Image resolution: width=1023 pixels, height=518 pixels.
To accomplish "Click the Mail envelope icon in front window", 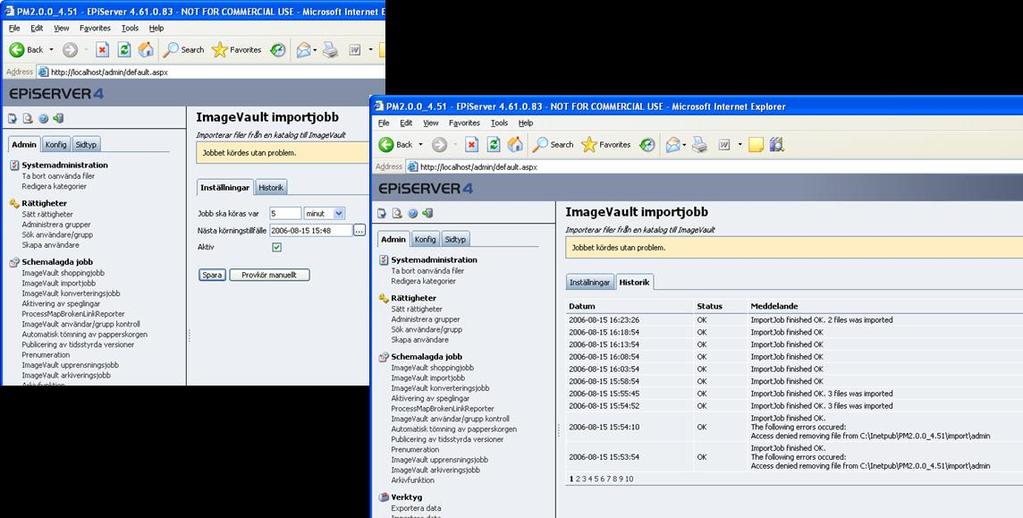I will point(673,144).
